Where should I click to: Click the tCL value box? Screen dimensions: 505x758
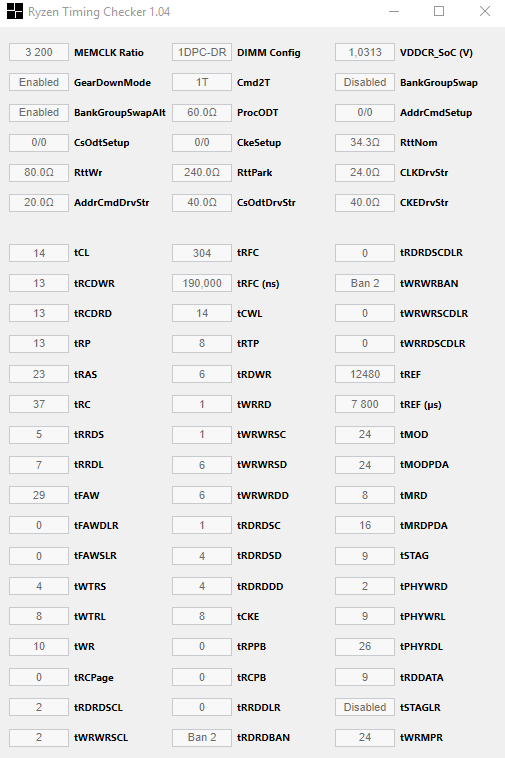pos(39,253)
